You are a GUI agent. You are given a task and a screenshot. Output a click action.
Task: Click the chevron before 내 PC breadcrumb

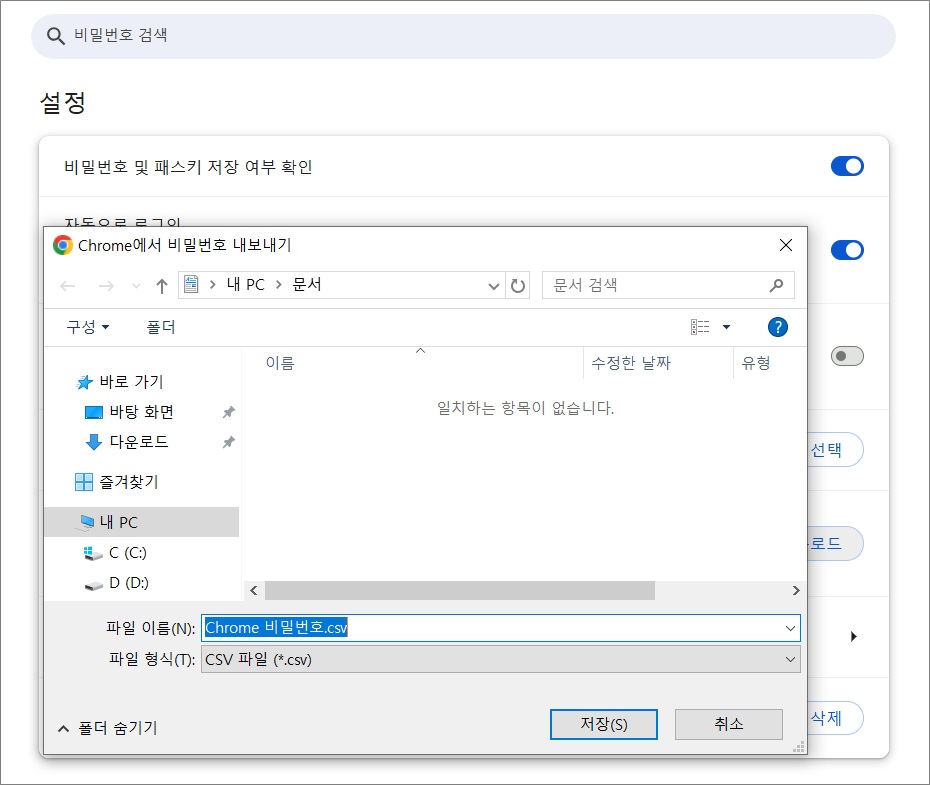click(x=212, y=285)
